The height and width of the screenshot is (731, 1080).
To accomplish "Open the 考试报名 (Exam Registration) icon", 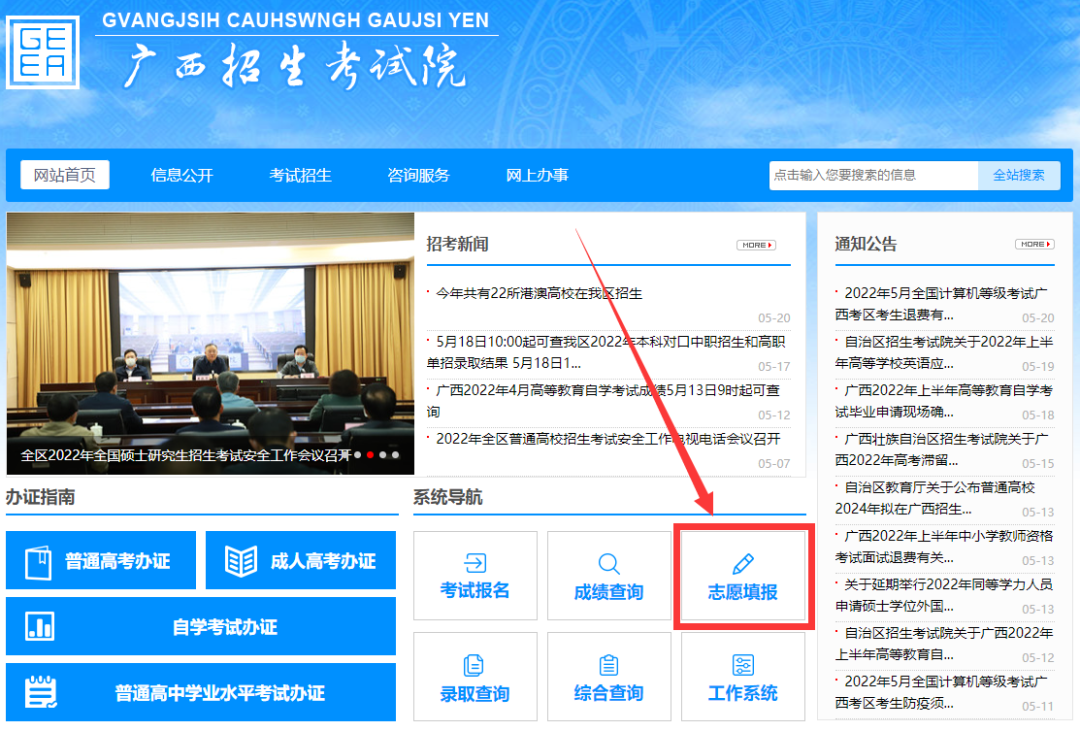I will 475,576.
